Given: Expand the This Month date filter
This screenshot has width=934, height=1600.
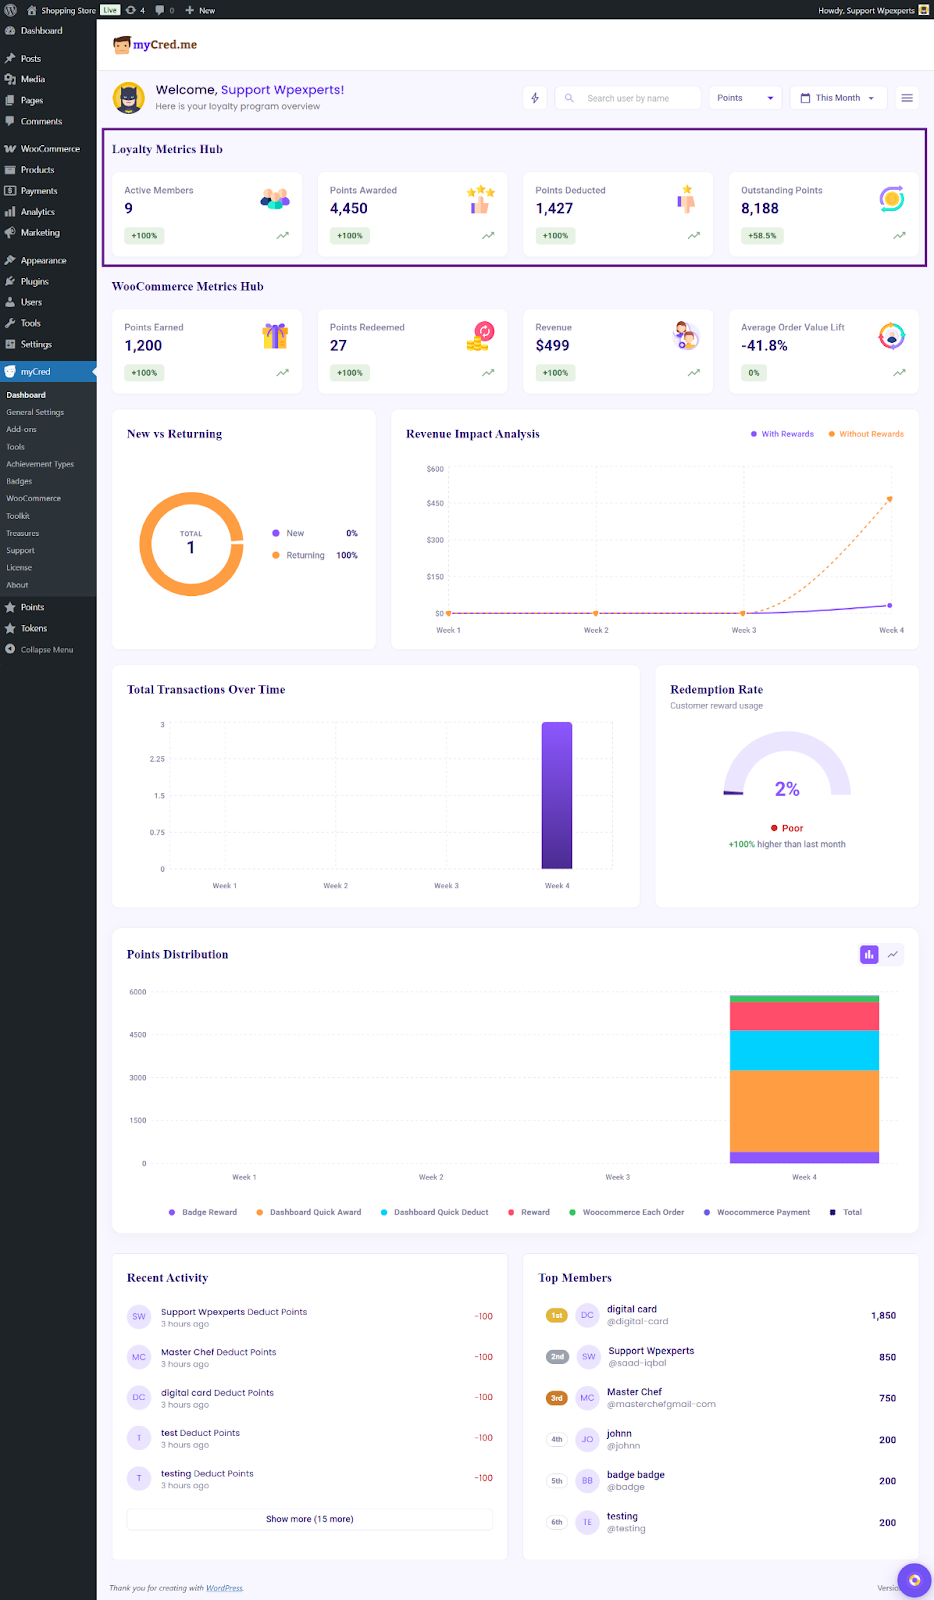Looking at the screenshot, I should [838, 98].
